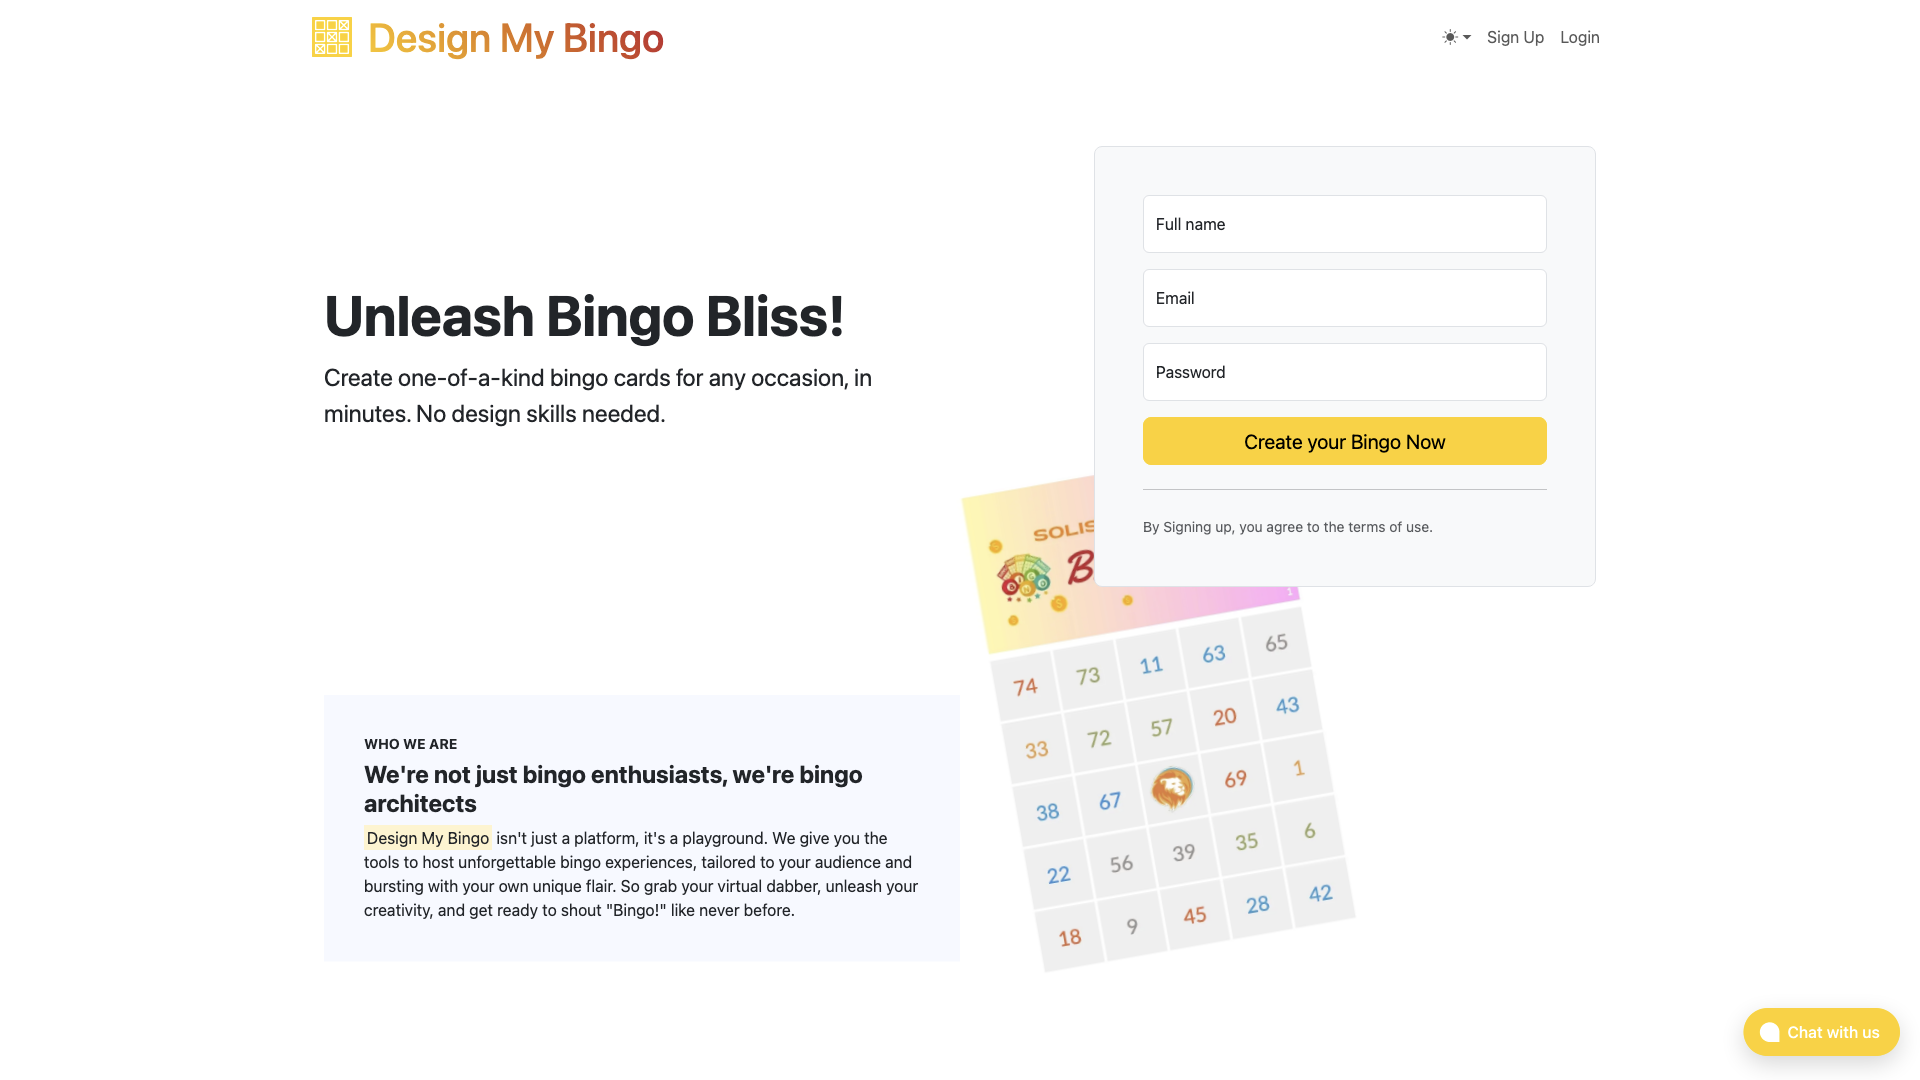Click the Sign Up menu item
The image size is (1920, 1080).
(1514, 37)
